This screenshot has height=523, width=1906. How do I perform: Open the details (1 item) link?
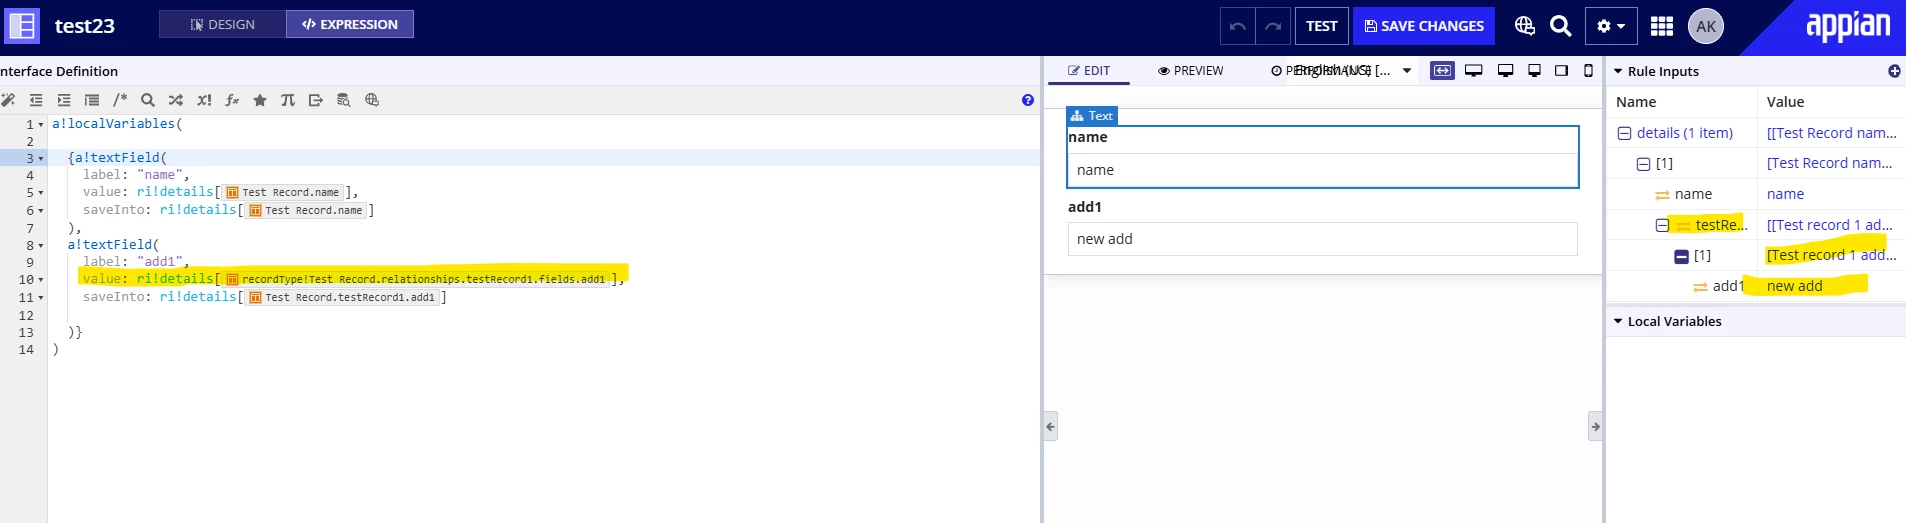[x=1685, y=133]
